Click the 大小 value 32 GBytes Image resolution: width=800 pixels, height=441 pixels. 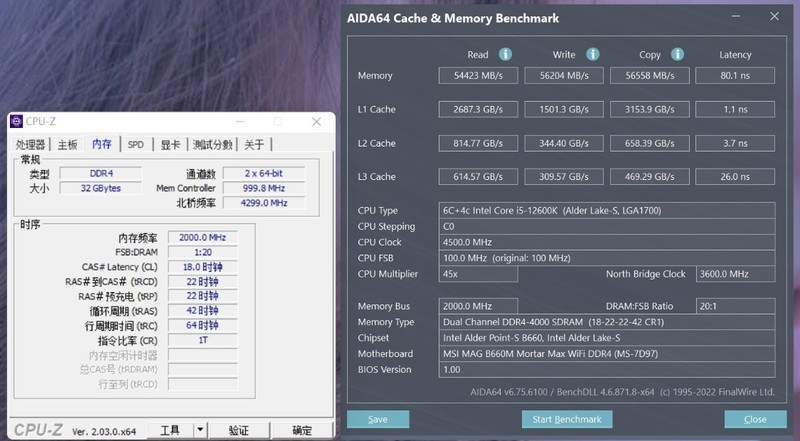point(101,188)
